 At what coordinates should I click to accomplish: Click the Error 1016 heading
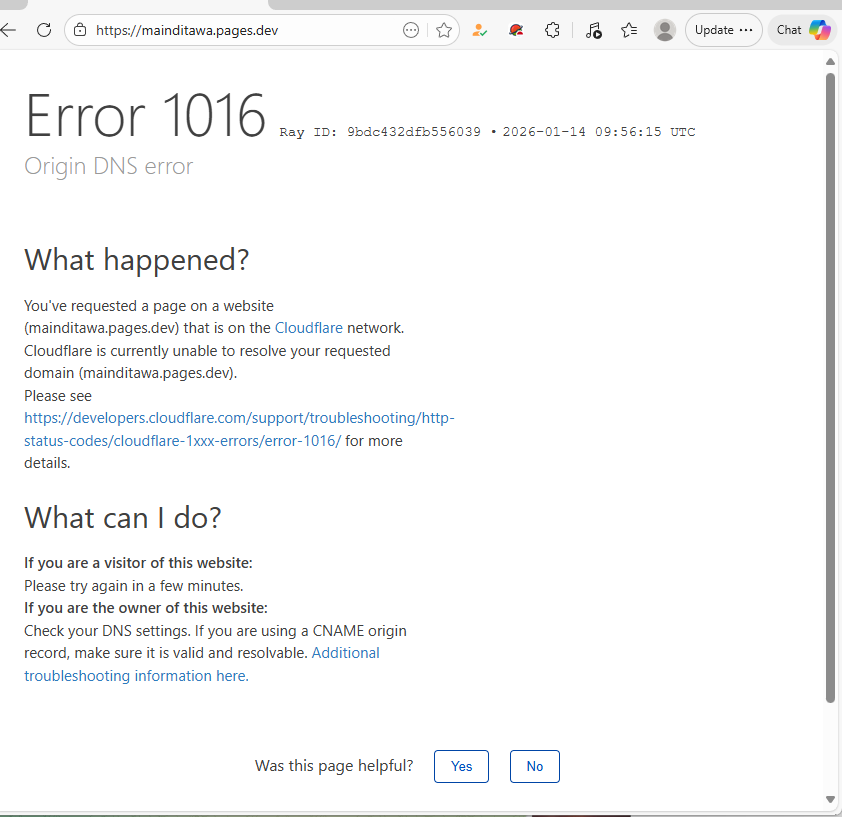coord(145,115)
